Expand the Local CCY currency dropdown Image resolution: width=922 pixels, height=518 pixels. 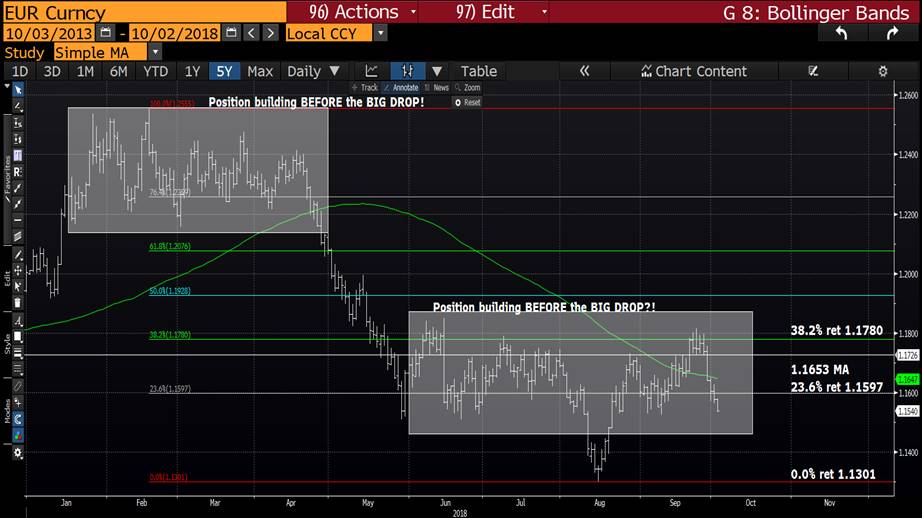coord(381,33)
